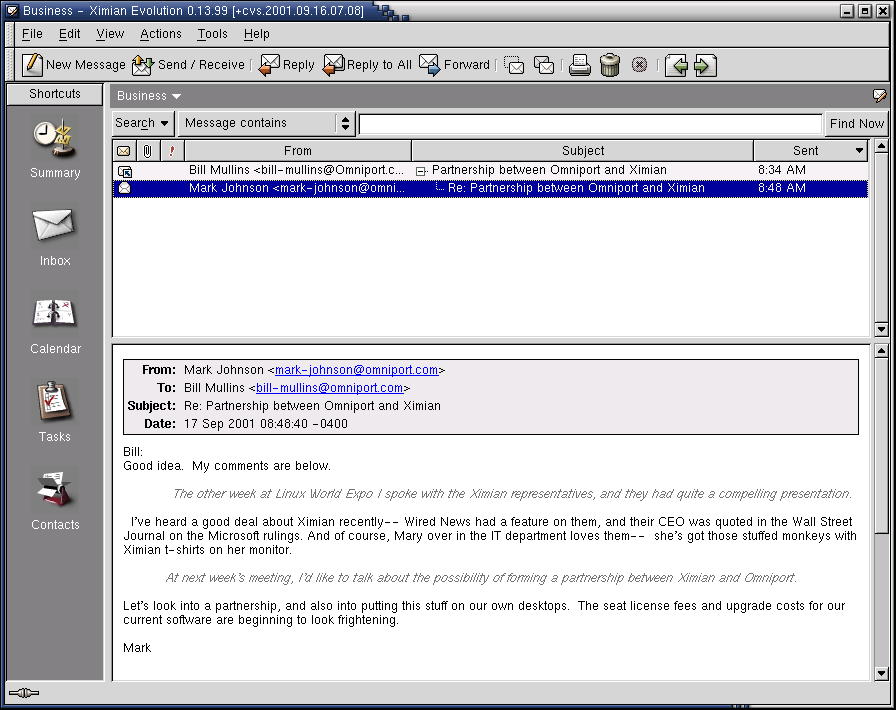Select Re: Partnership message from Mark Johnson
This screenshot has height=710, width=896.
(x=490, y=188)
